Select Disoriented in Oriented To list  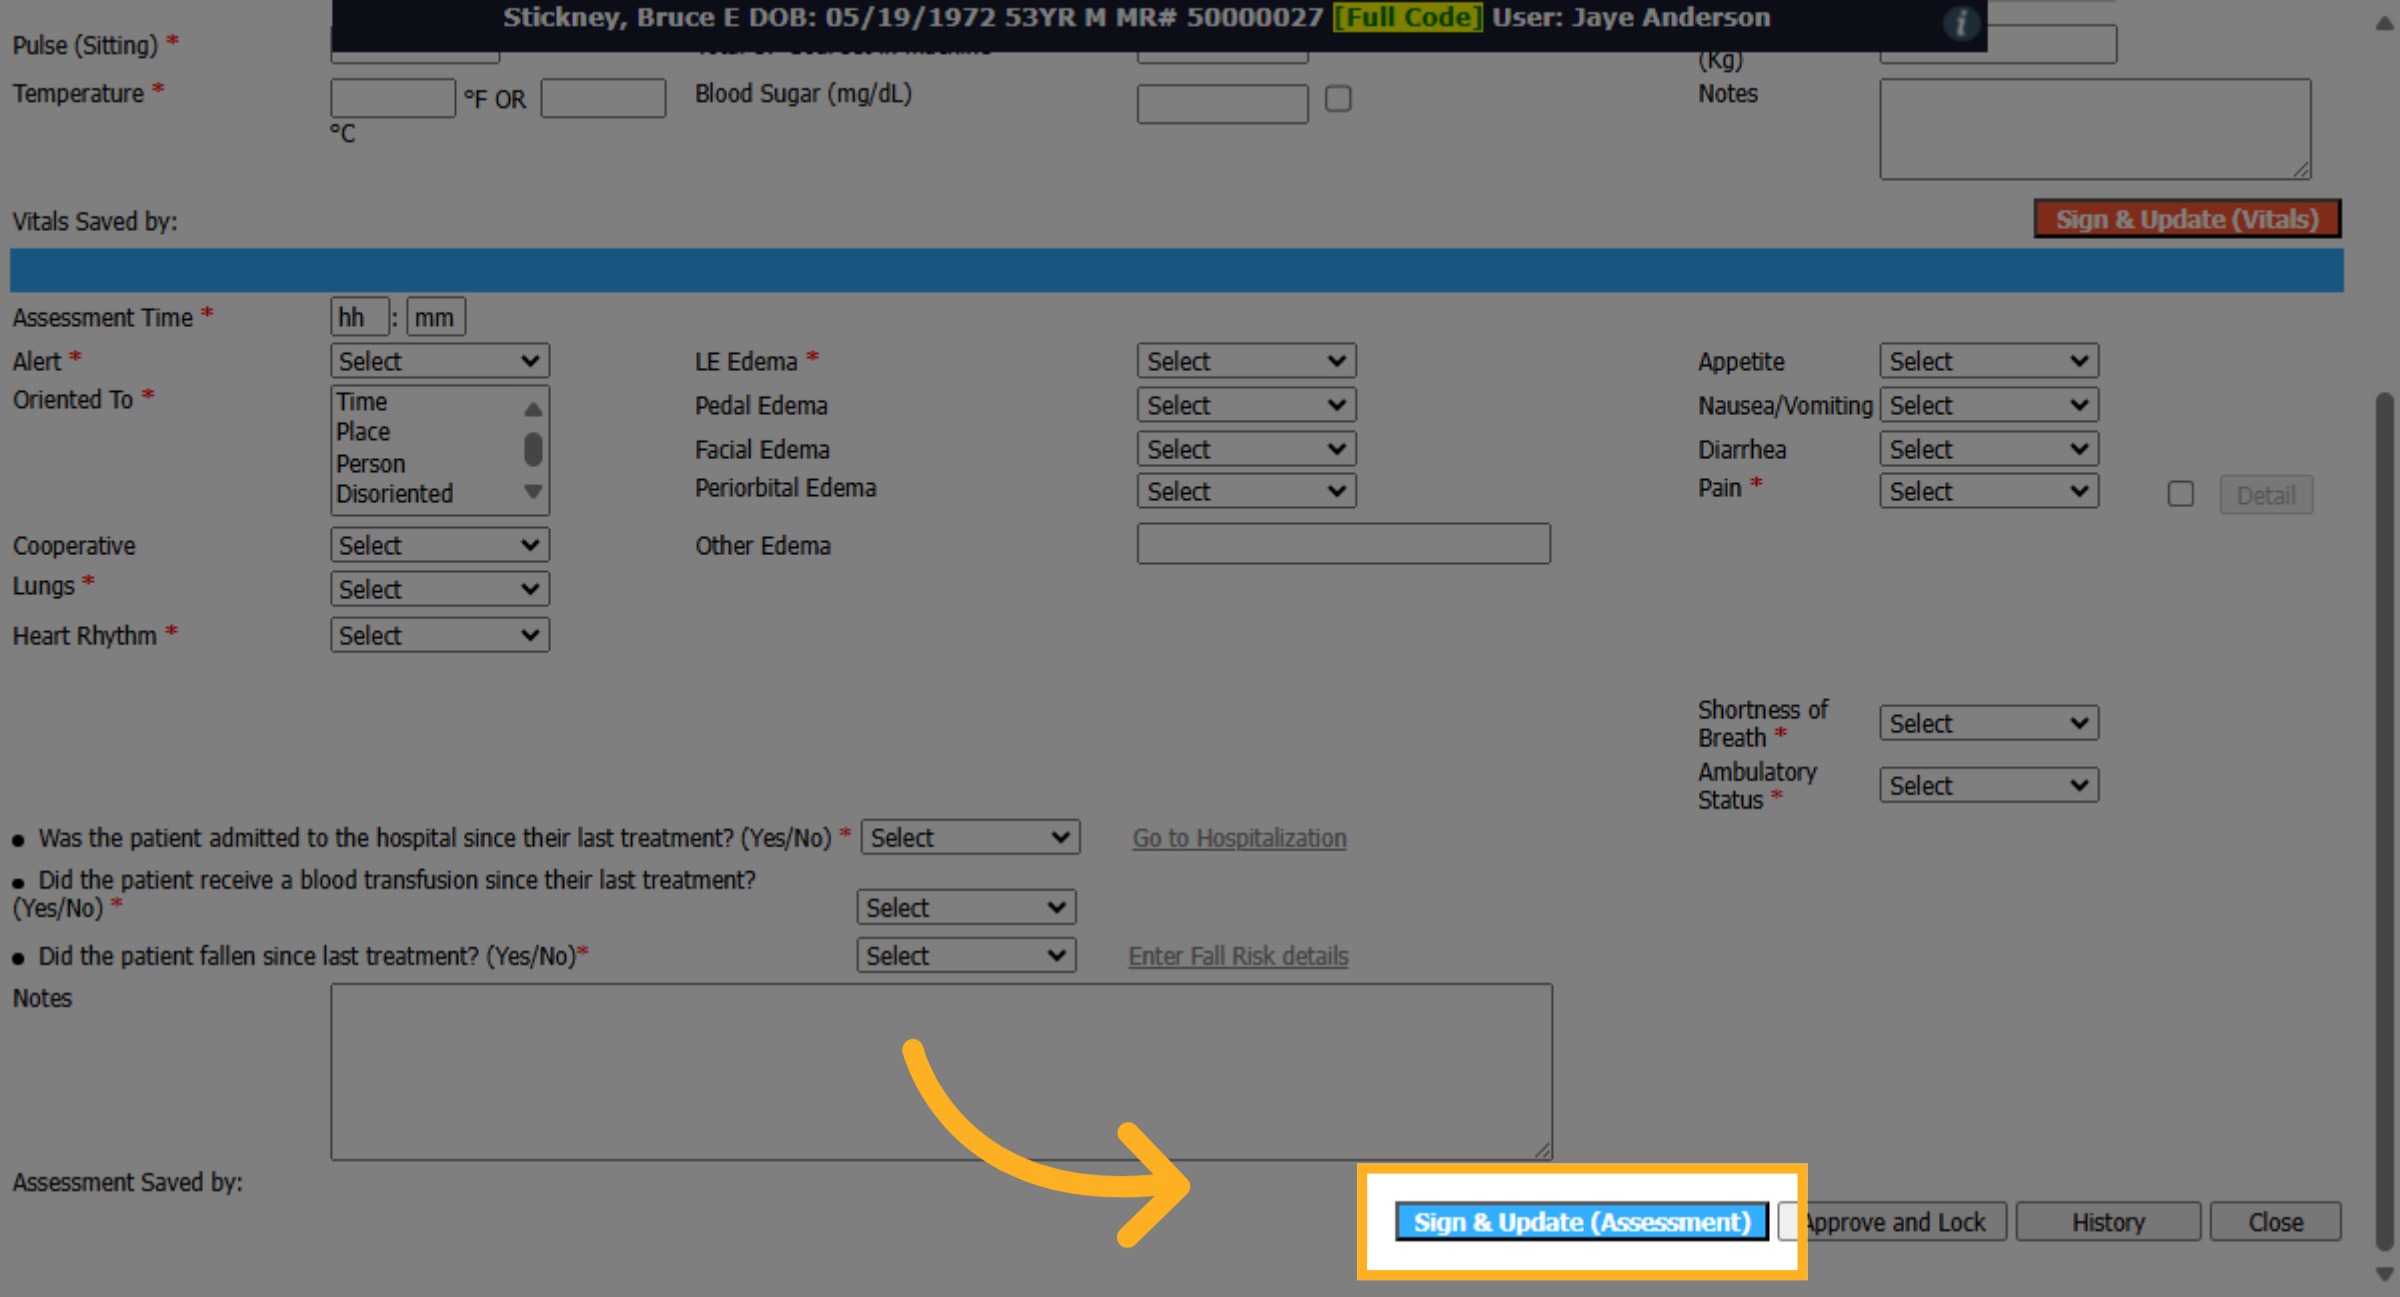(394, 494)
